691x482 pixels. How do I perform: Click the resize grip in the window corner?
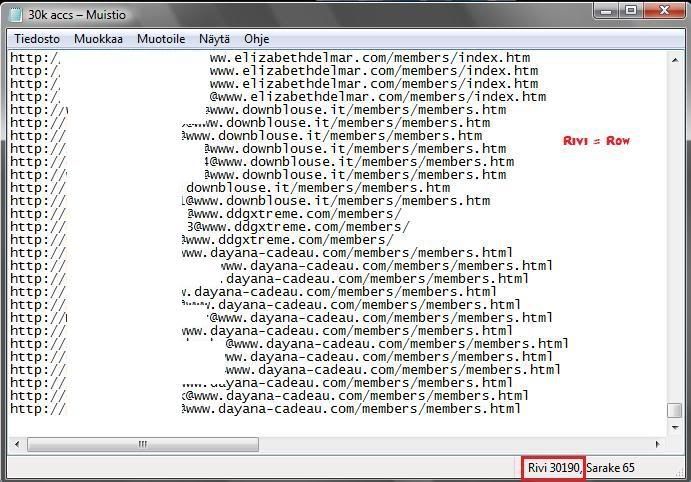tap(677, 469)
